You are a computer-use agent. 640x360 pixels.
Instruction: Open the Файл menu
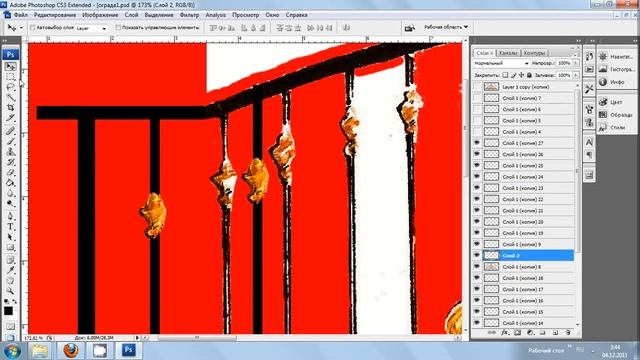click(21, 15)
